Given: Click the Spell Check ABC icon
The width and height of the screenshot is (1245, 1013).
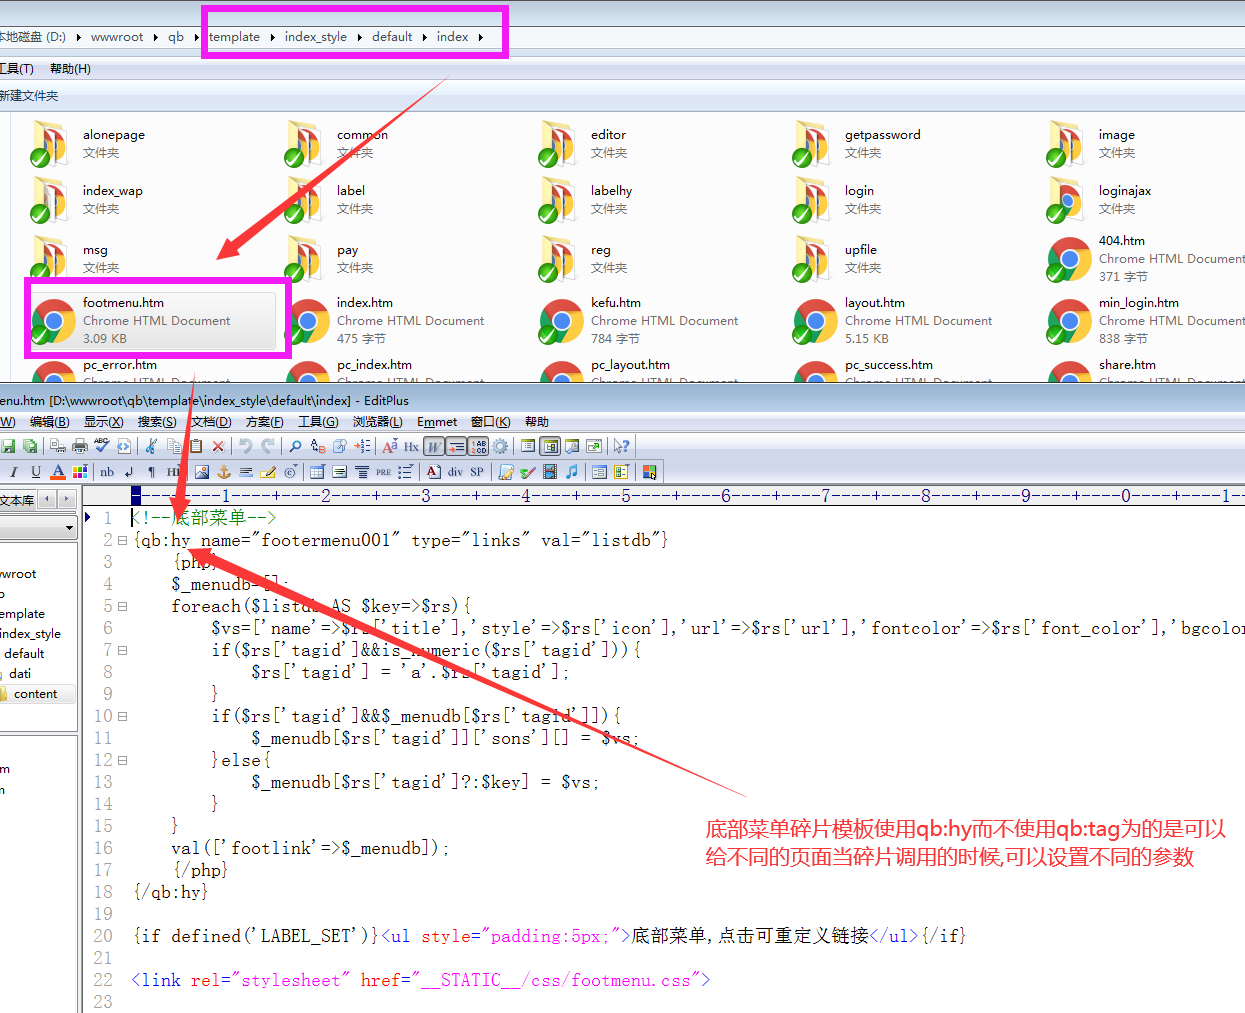Looking at the screenshot, I should point(101,446).
